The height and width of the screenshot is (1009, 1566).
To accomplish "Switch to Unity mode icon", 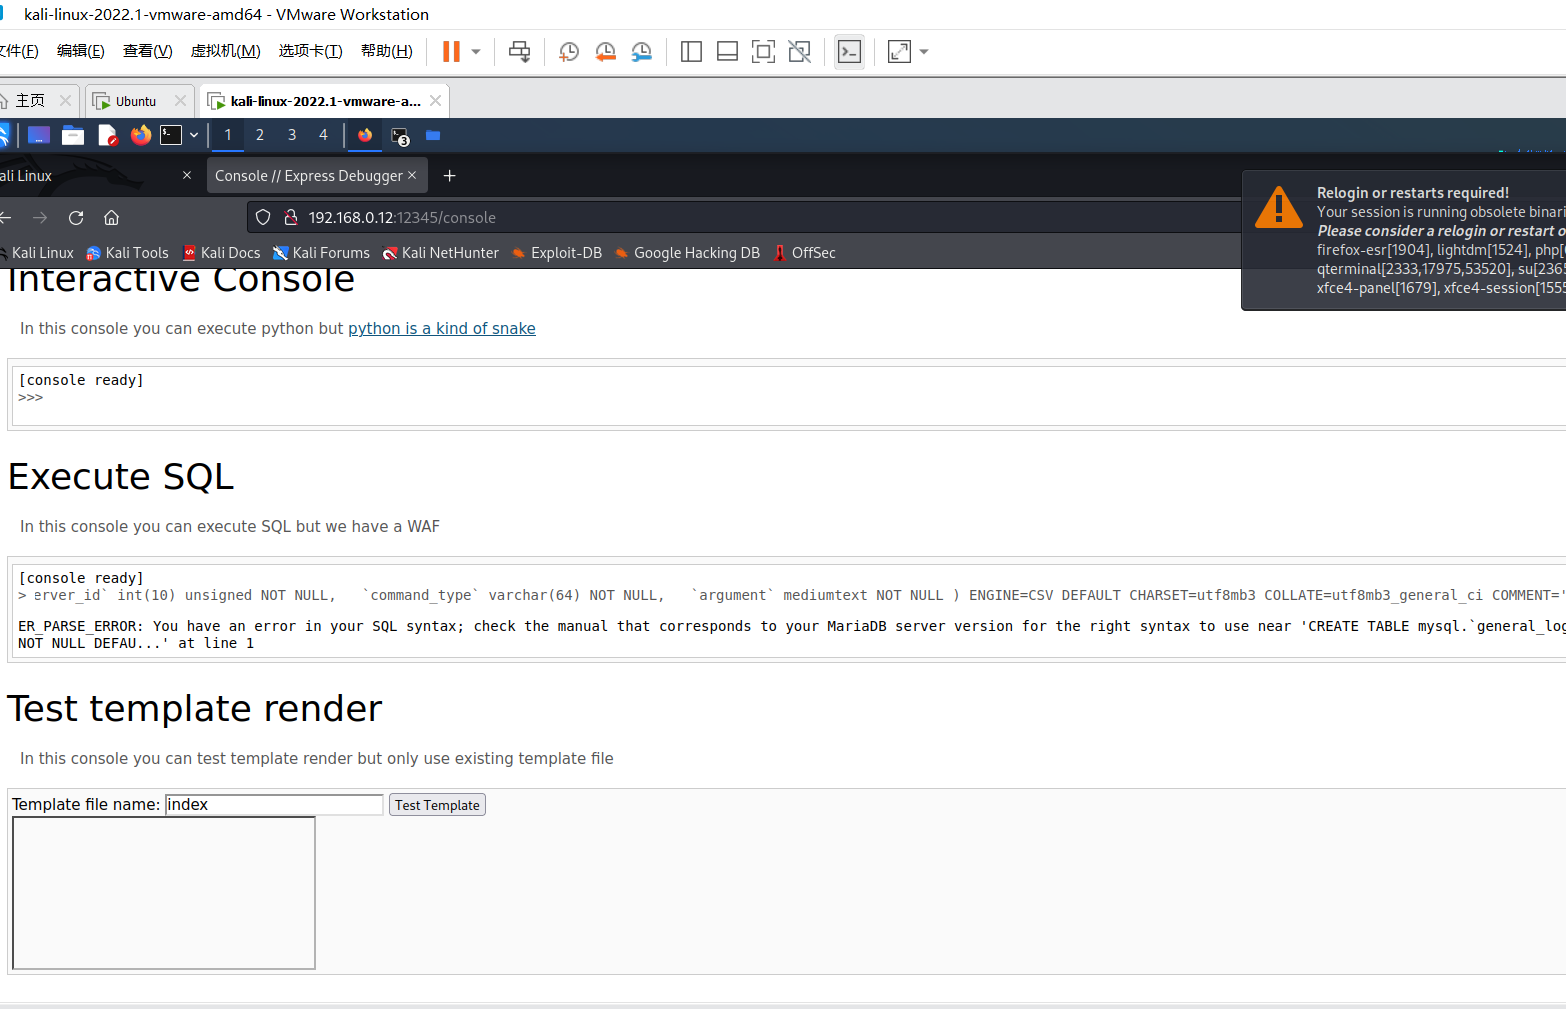I will (799, 52).
